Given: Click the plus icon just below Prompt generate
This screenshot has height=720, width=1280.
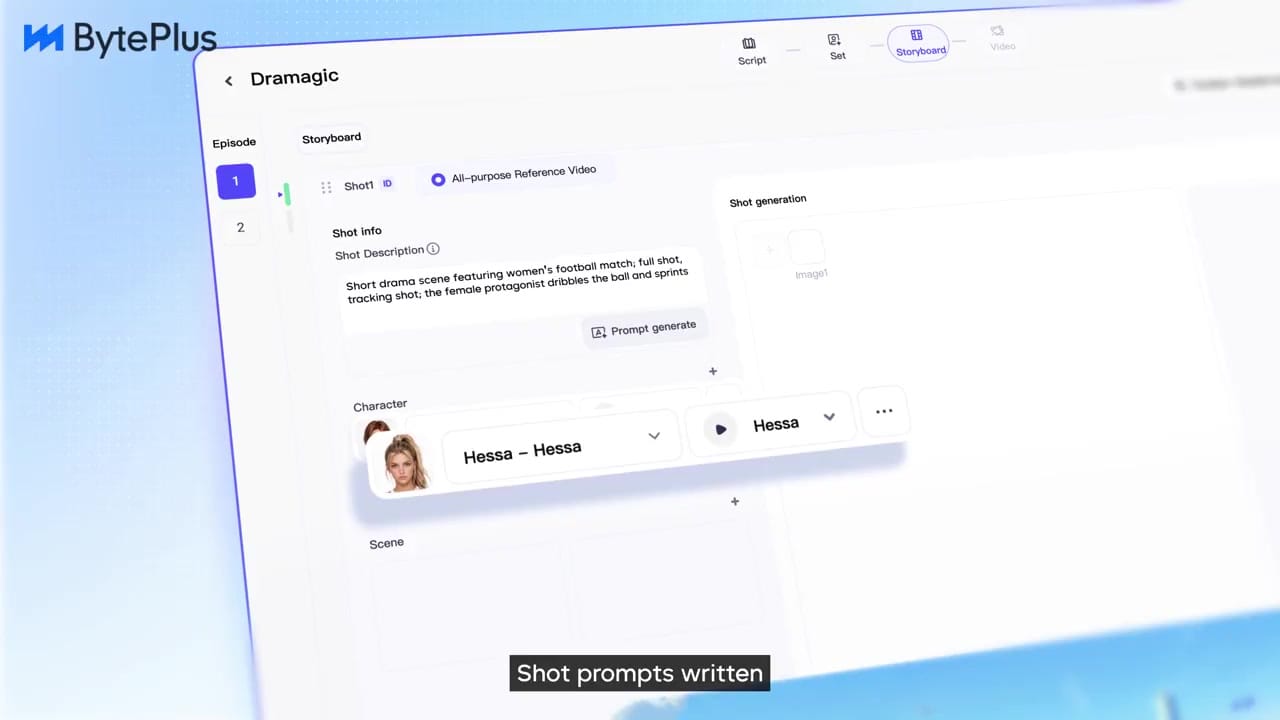Looking at the screenshot, I should coord(713,371).
